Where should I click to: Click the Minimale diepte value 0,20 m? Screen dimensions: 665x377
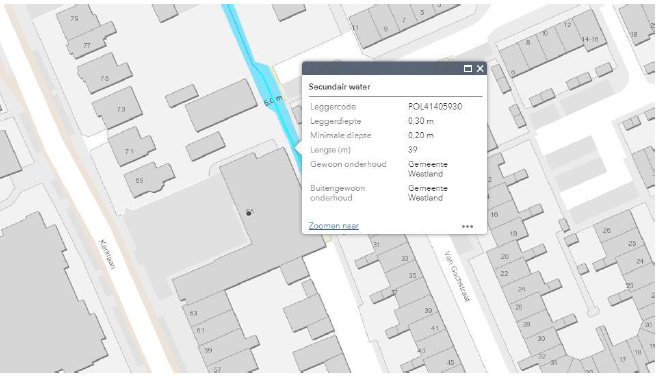[x=421, y=135]
